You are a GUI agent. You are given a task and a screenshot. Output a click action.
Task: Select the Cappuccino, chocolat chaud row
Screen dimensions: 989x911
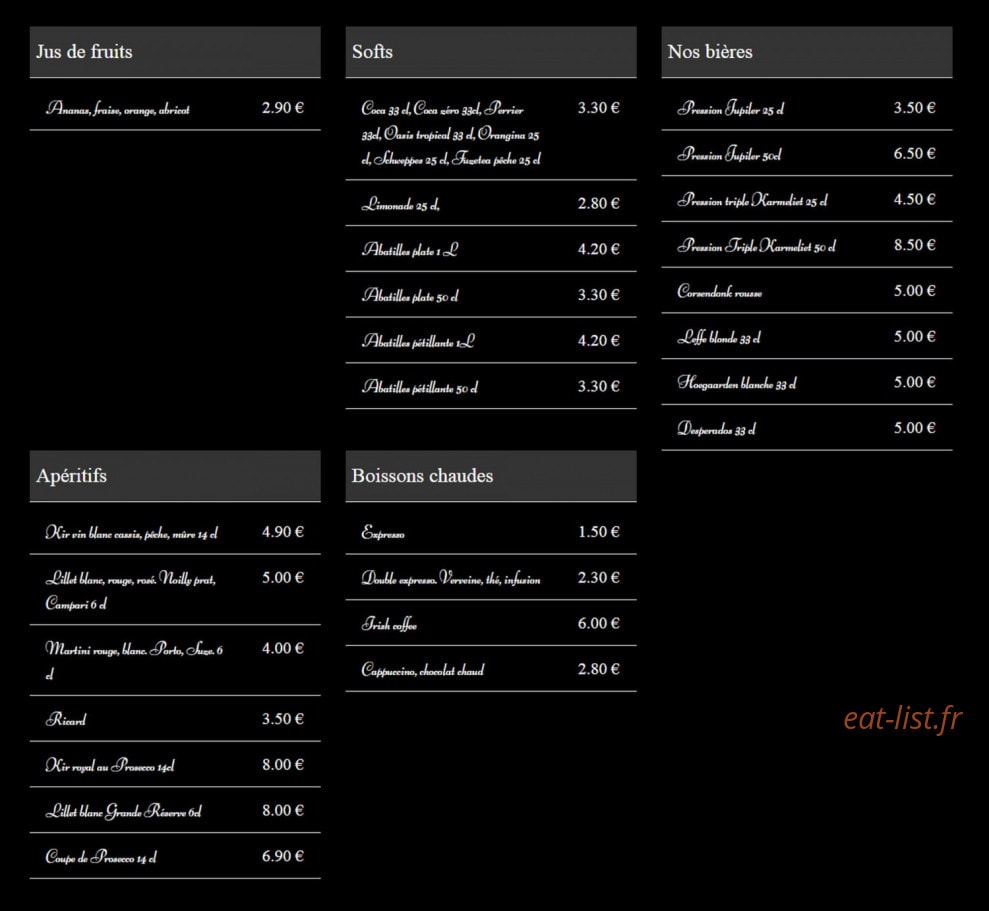(x=491, y=669)
